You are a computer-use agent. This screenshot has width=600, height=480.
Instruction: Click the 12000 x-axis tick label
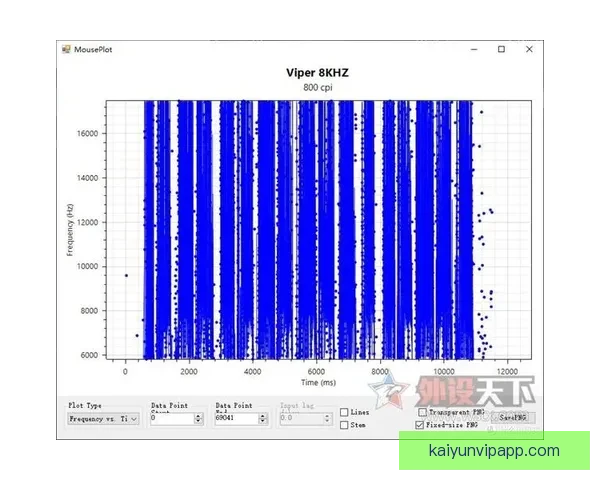(507, 371)
